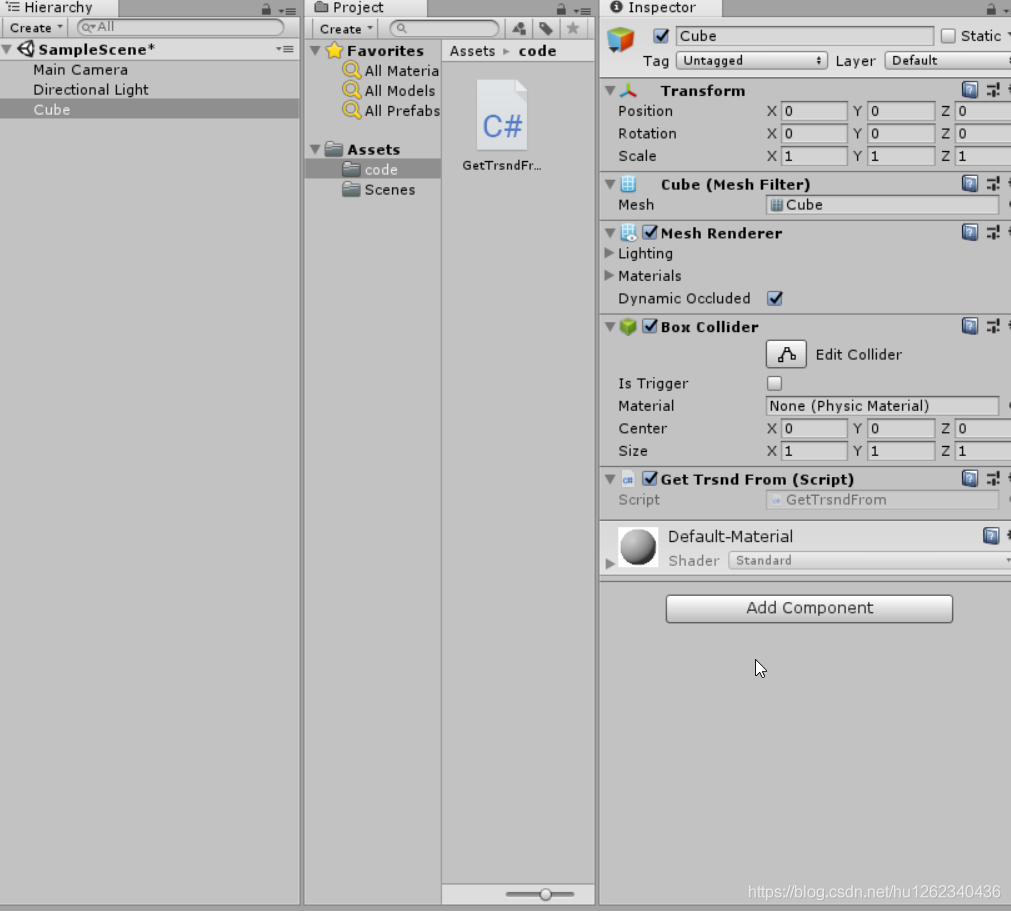This screenshot has width=1011, height=911.
Task: Open the Standard shader dropdown
Action: pyautogui.click(x=869, y=561)
